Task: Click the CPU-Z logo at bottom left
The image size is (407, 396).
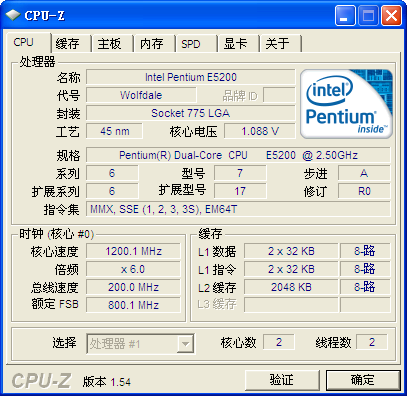Action: coord(41,381)
